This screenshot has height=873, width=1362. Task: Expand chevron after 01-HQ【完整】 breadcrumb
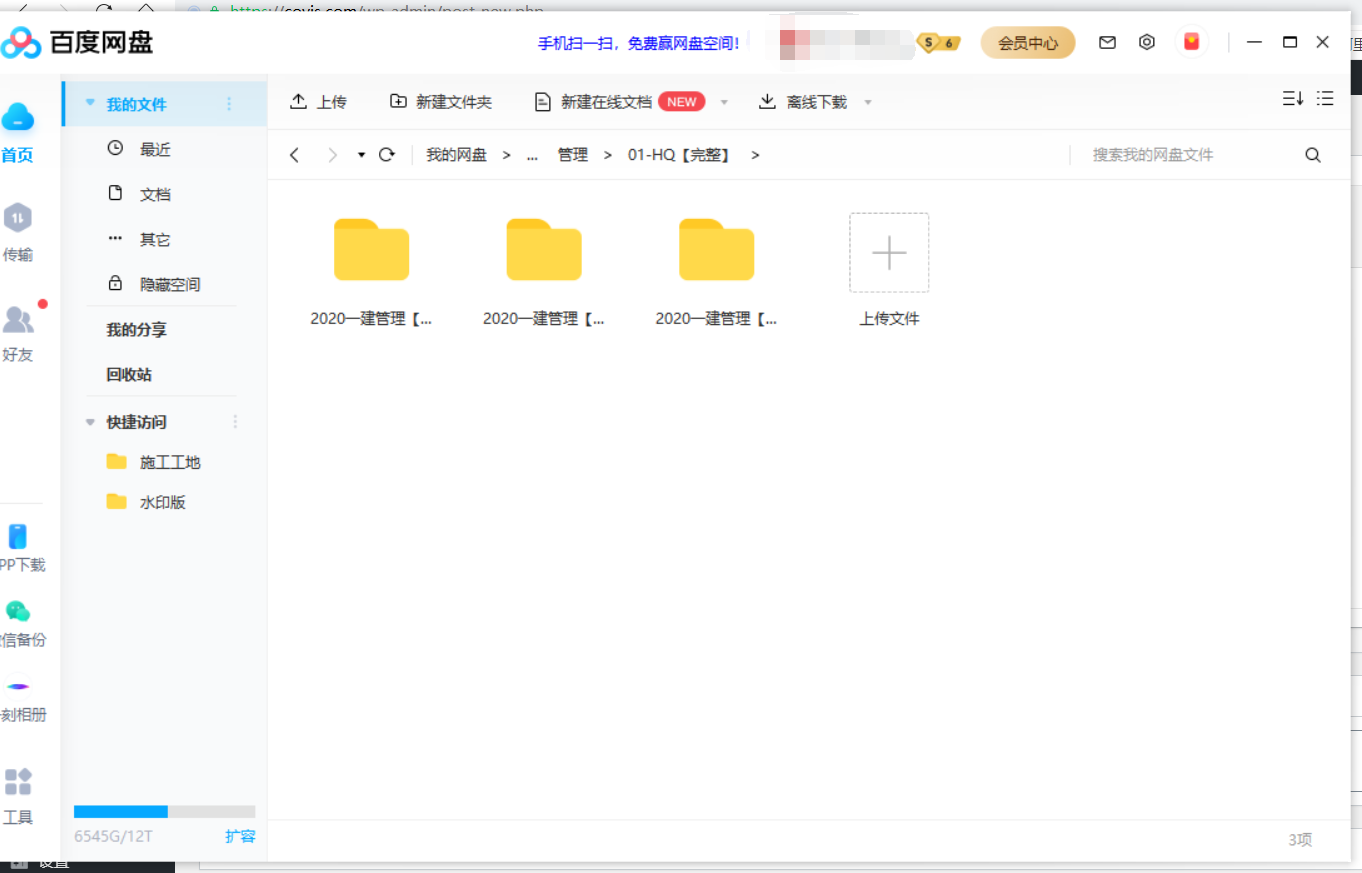755,155
